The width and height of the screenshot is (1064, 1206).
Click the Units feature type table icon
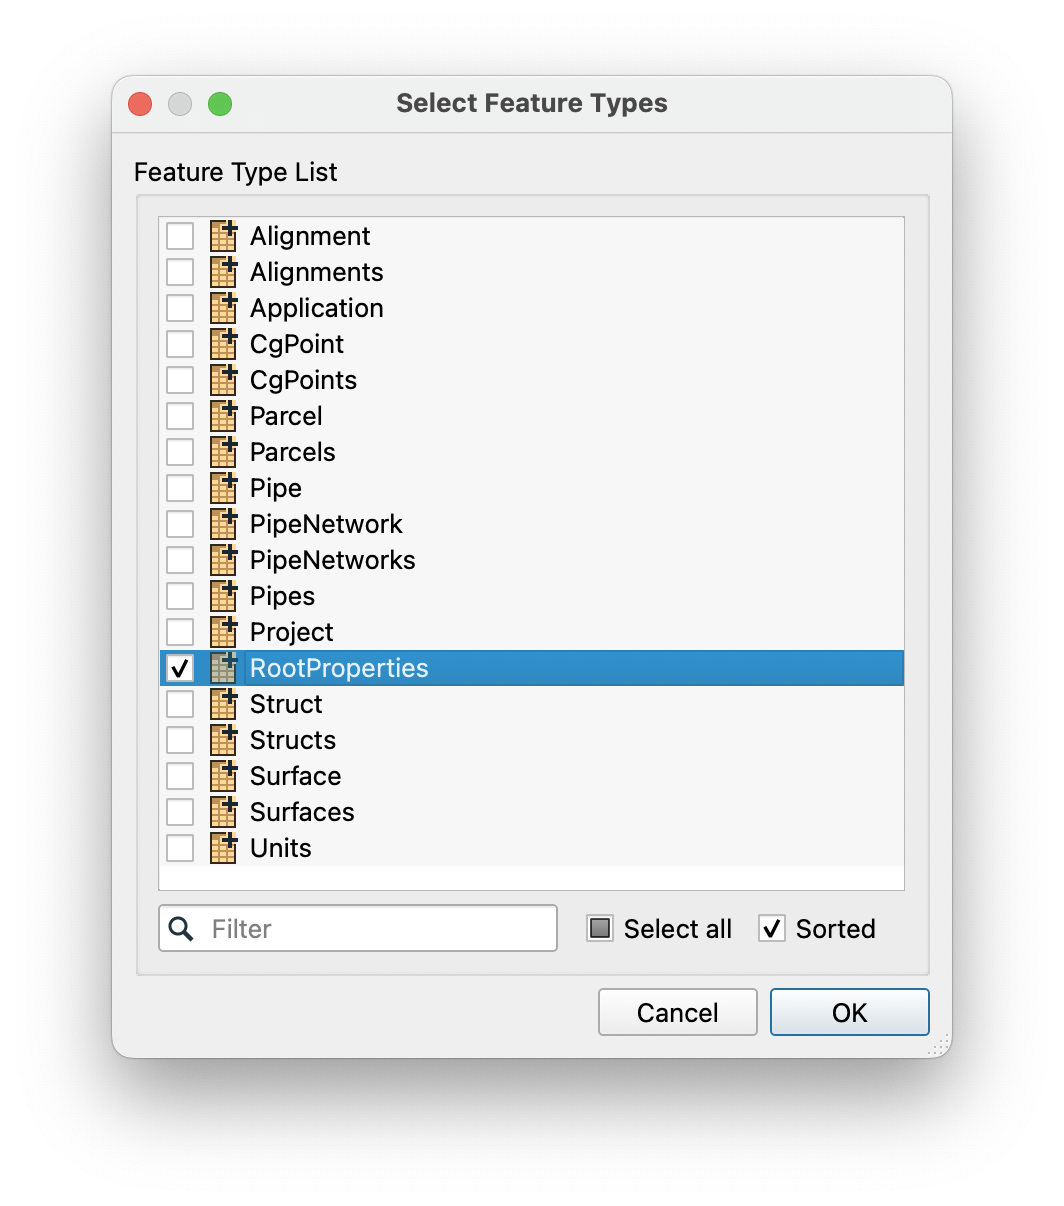click(224, 848)
